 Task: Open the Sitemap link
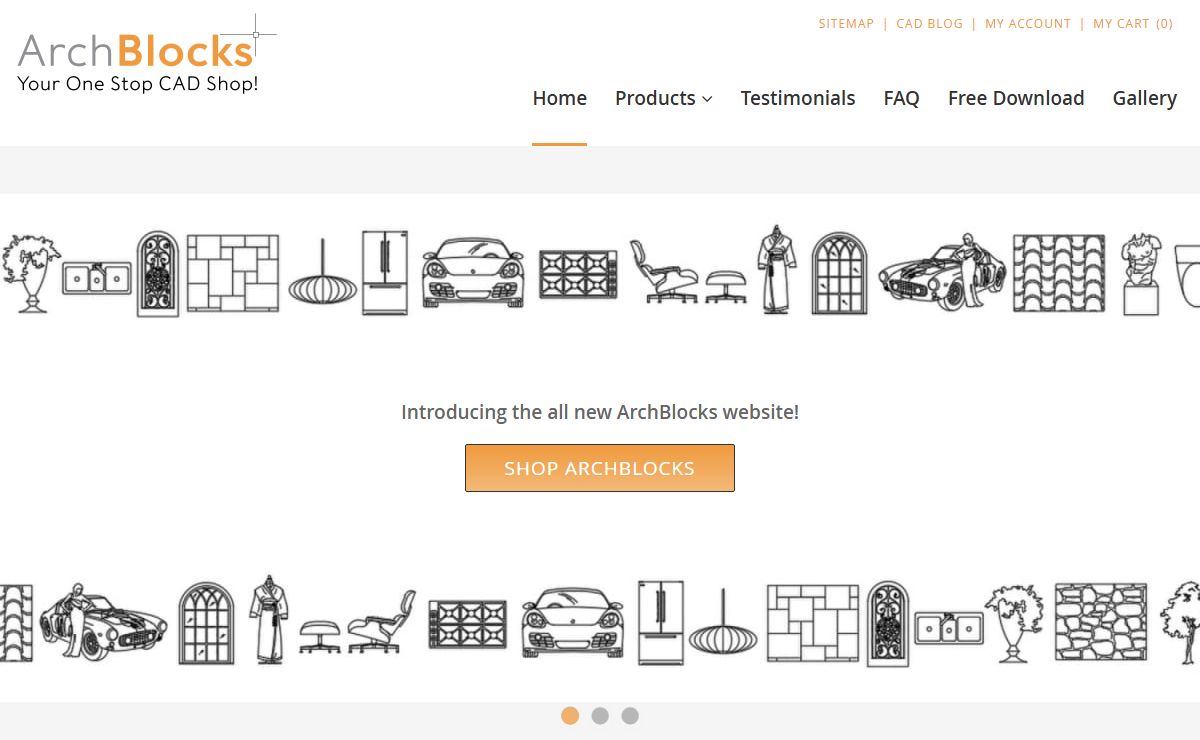(x=846, y=23)
